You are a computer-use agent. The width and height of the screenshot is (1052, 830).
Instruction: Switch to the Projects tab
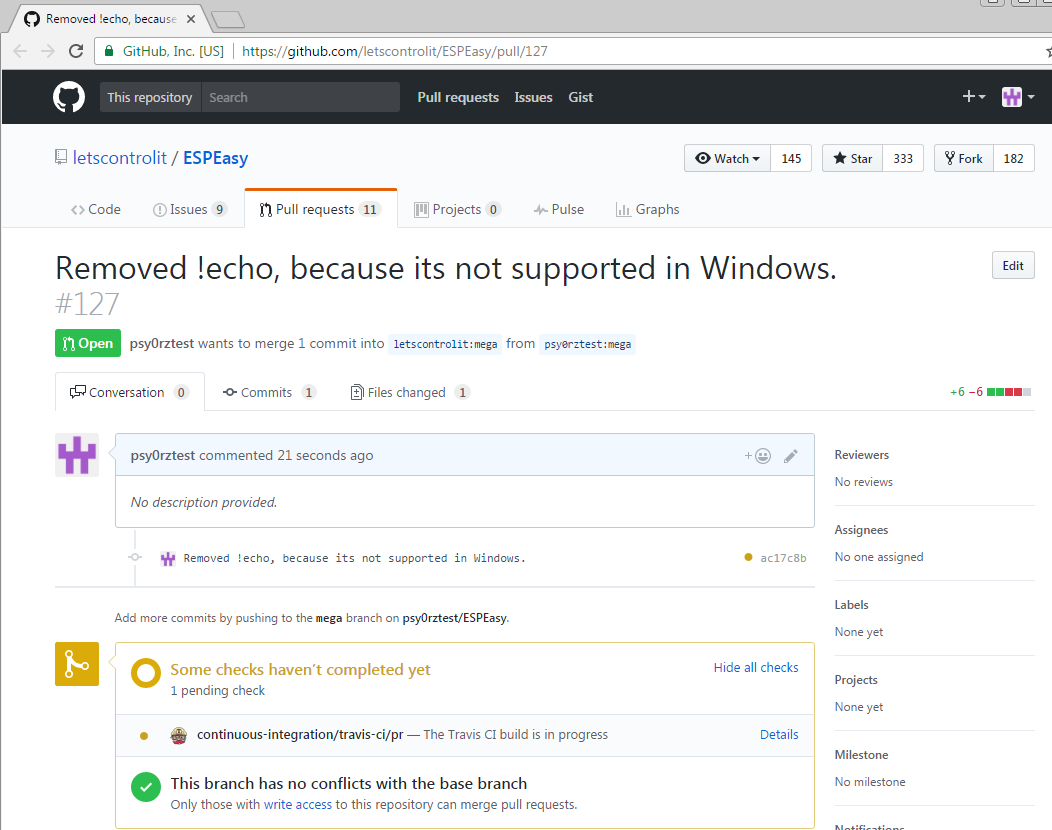pos(458,209)
